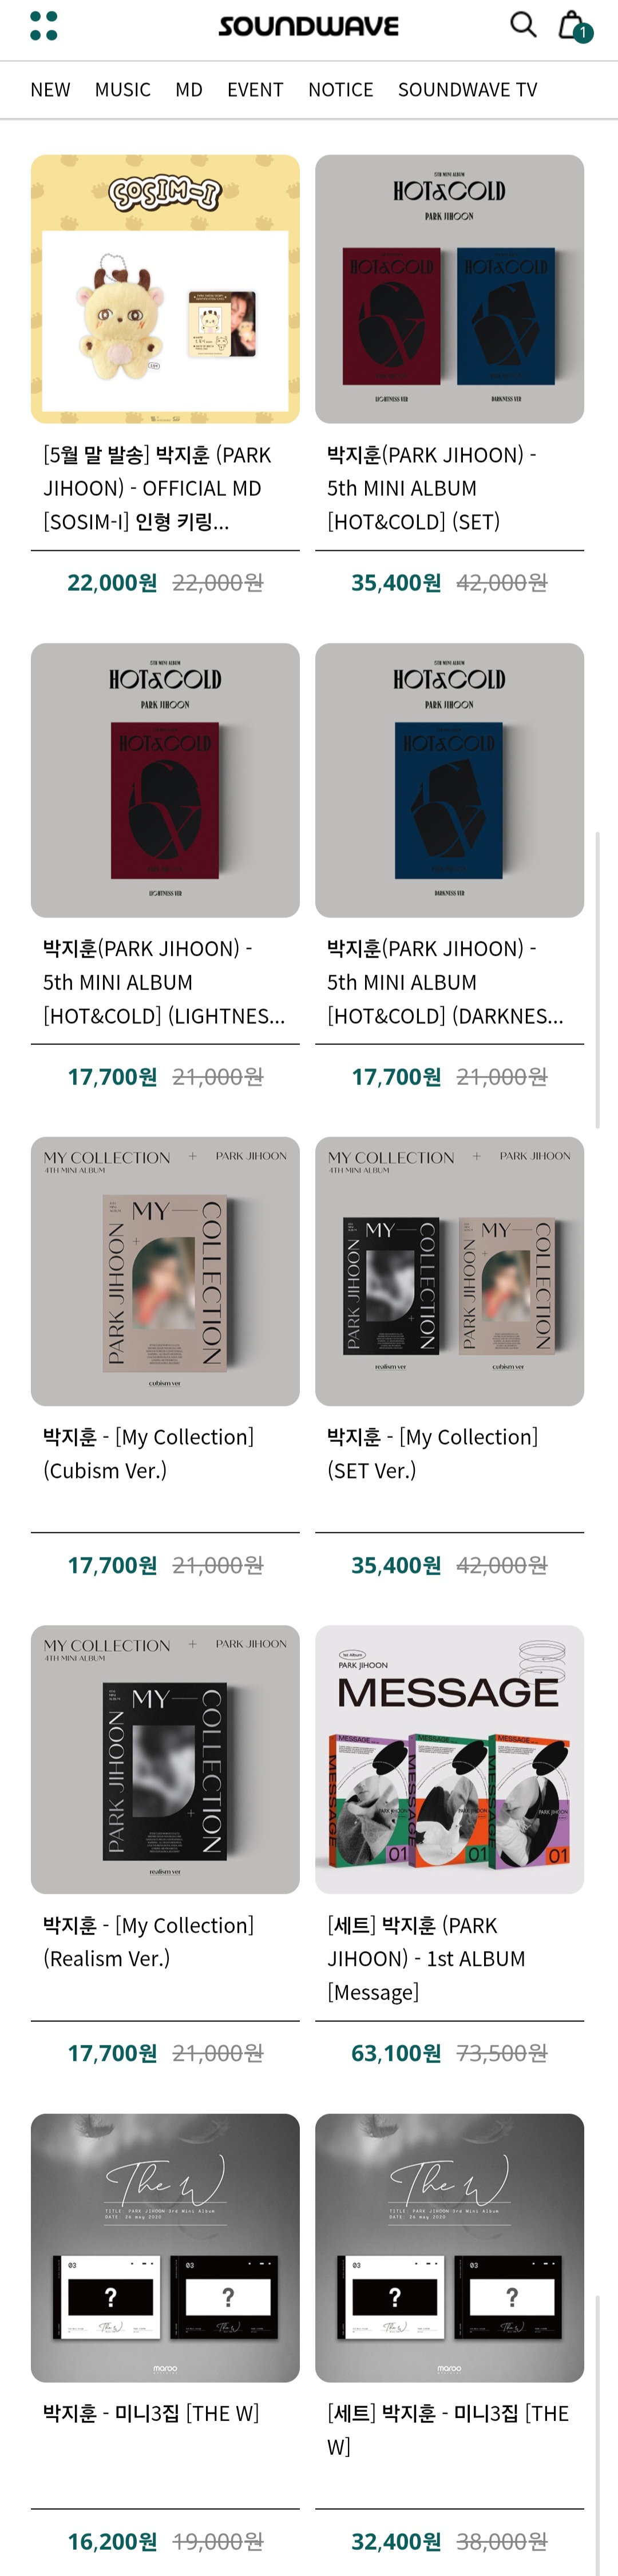Open the NOTICE menu item

(340, 90)
